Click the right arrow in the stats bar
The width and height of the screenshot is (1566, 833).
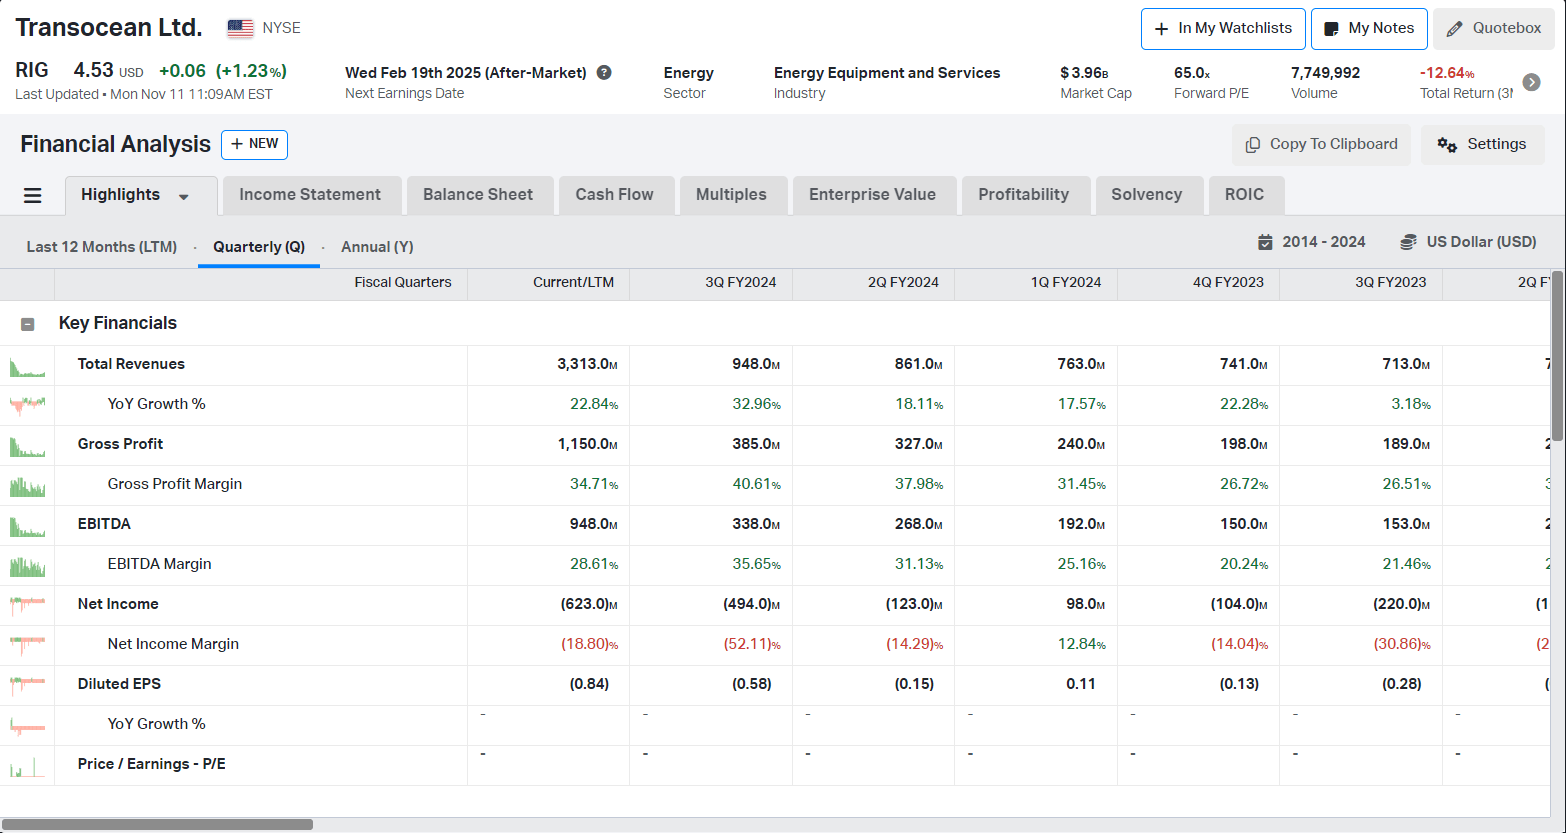tap(1531, 83)
